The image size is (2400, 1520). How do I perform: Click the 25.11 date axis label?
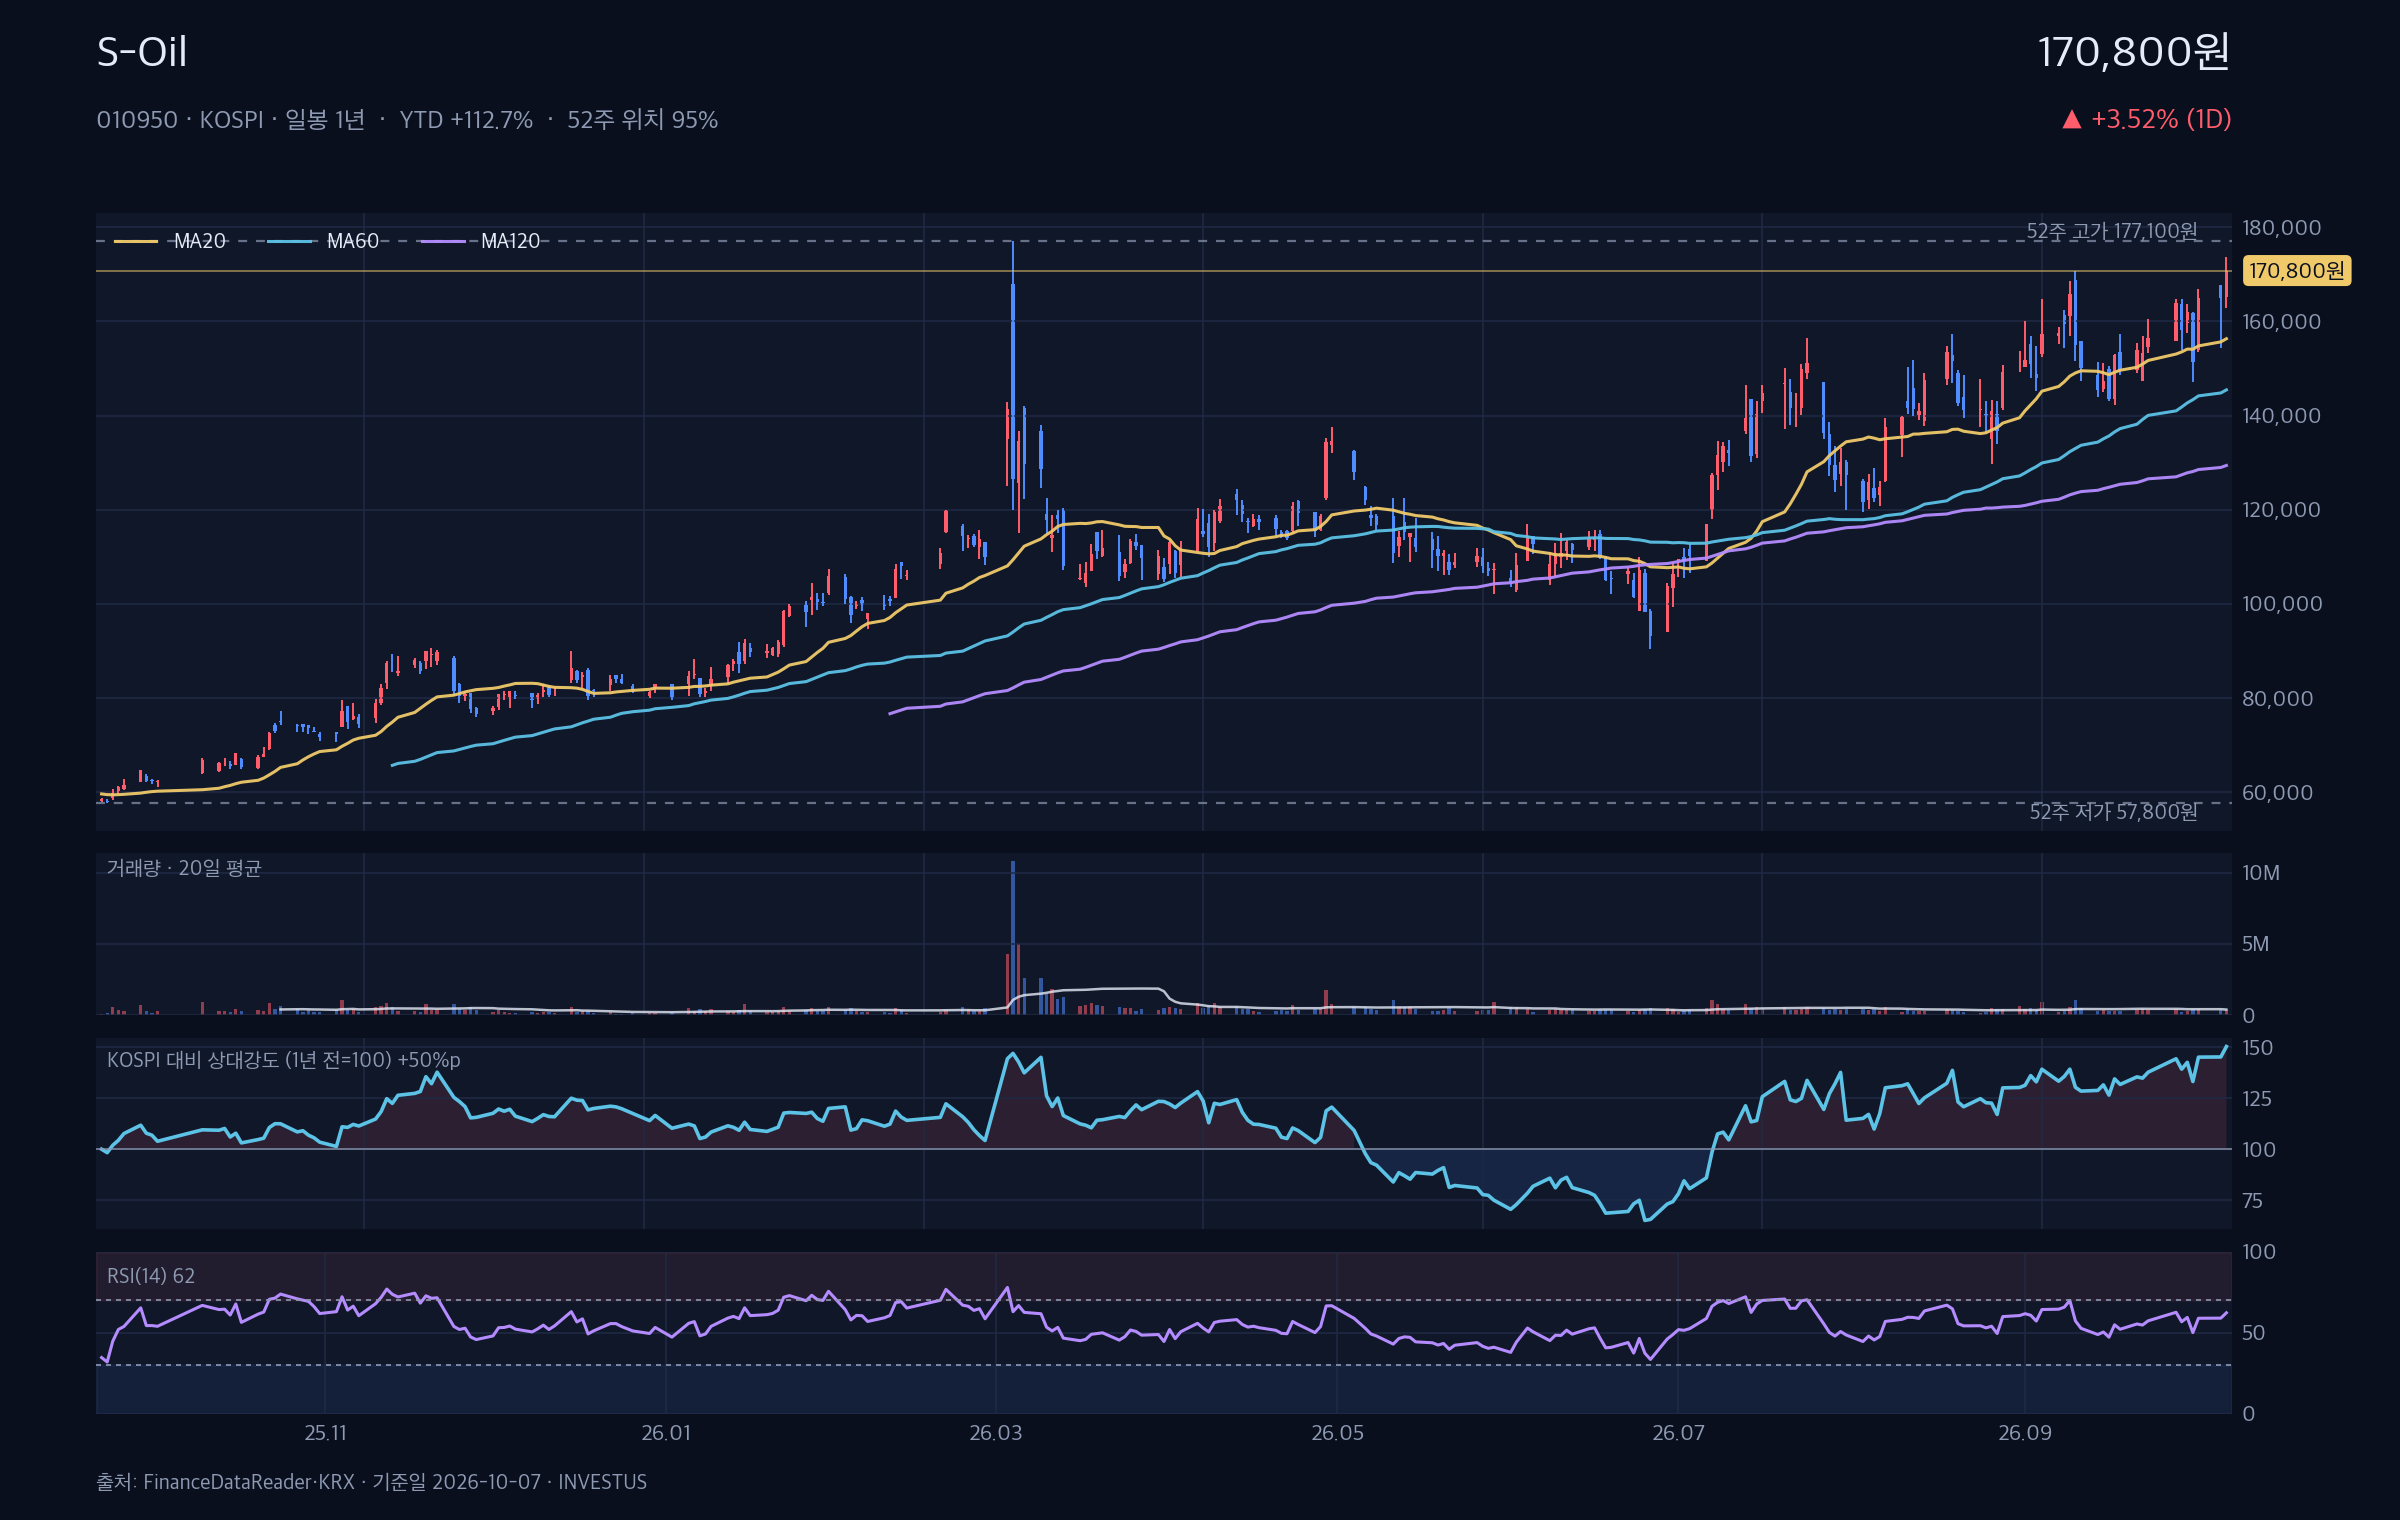coord(325,1433)
